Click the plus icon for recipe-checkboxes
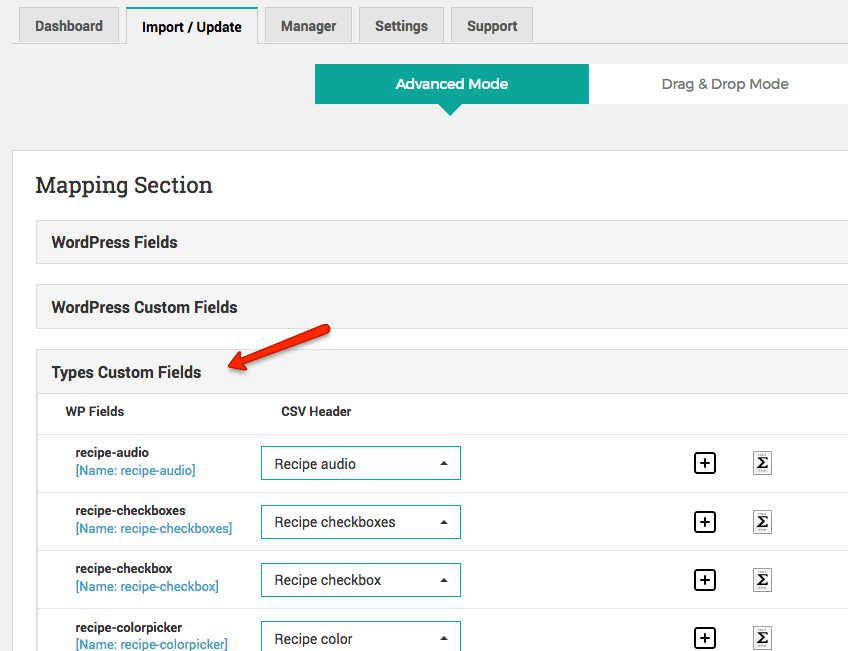The image size is (848, 651). 705,522
